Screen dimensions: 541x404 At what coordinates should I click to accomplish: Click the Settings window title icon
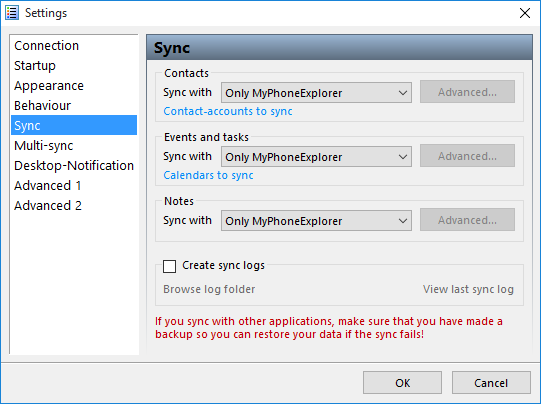click(x=12, y=13)
